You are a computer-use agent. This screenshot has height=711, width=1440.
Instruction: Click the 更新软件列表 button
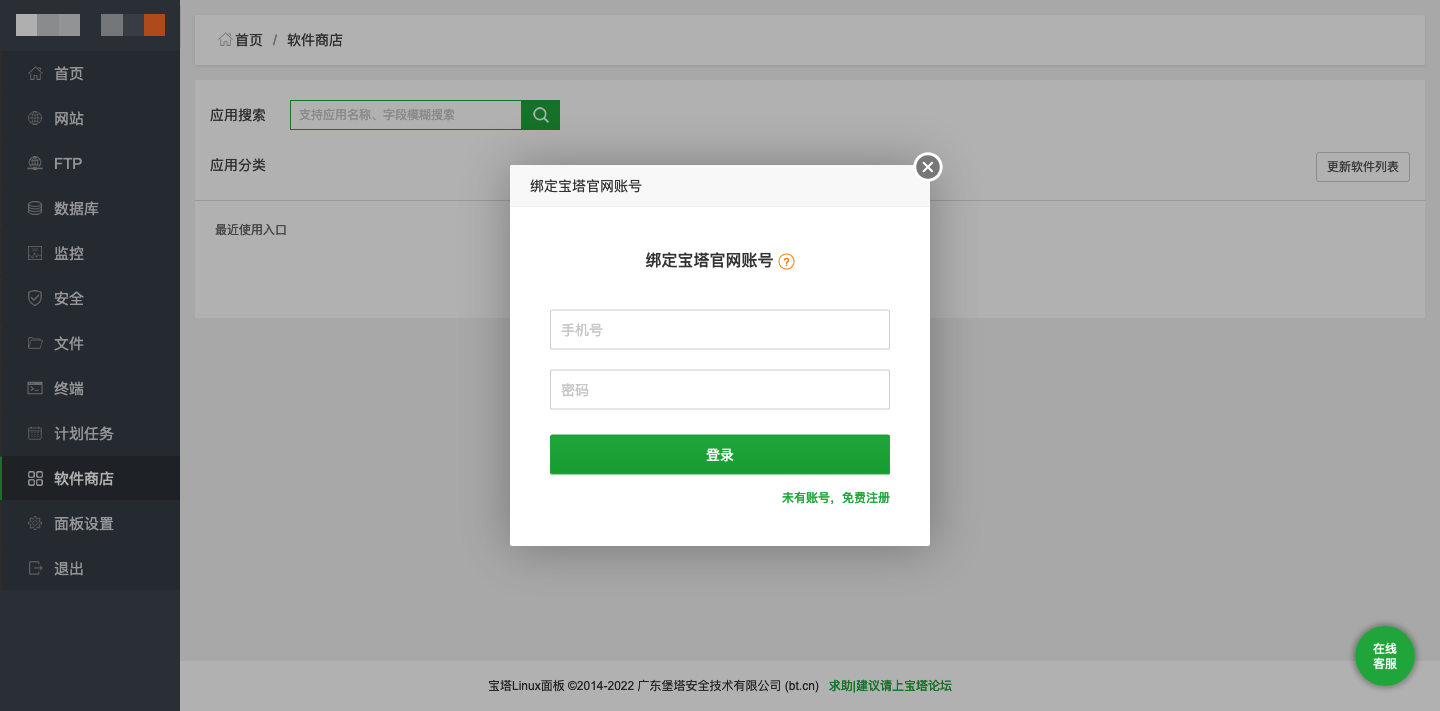pyautogui.click(x=1362, y=167)
